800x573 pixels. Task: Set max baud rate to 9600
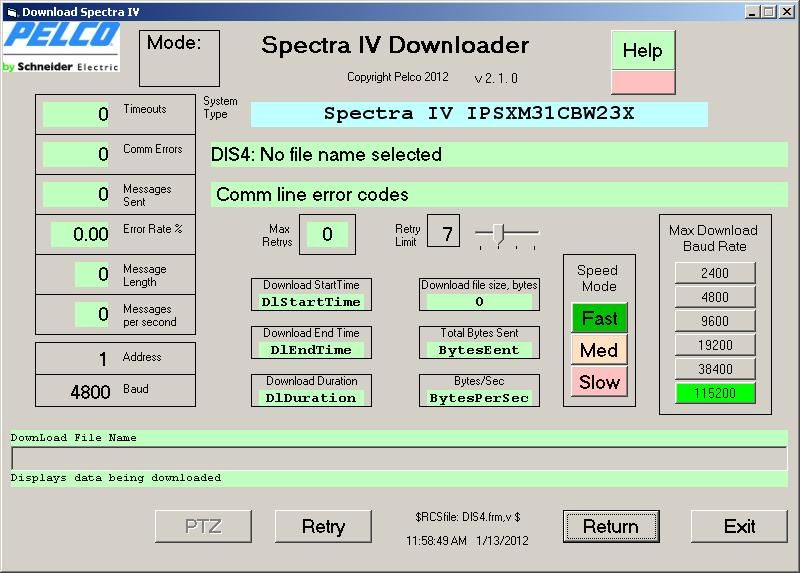pyautogui.click(x=715, y=321)
